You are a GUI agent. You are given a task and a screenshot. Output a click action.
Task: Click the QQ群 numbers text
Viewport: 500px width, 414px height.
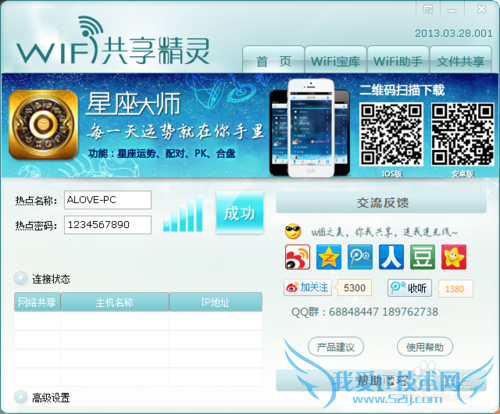[x=365, y=312]
